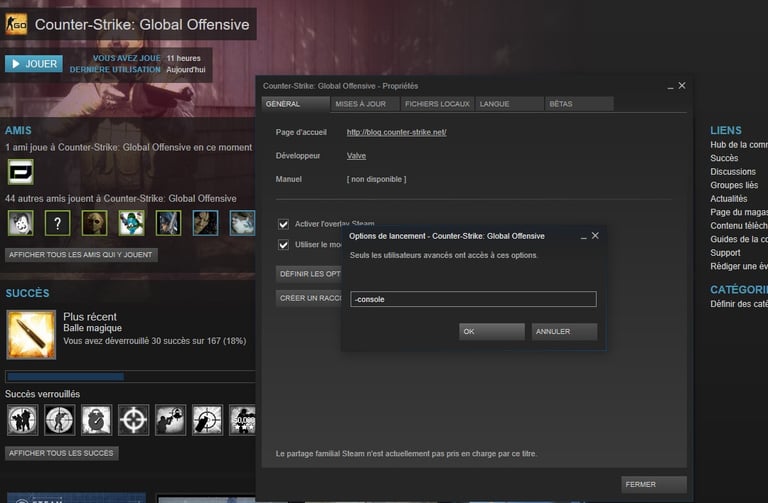Open the question mark friend avatar
Viewport: 768px width, 503px height.
57,223
